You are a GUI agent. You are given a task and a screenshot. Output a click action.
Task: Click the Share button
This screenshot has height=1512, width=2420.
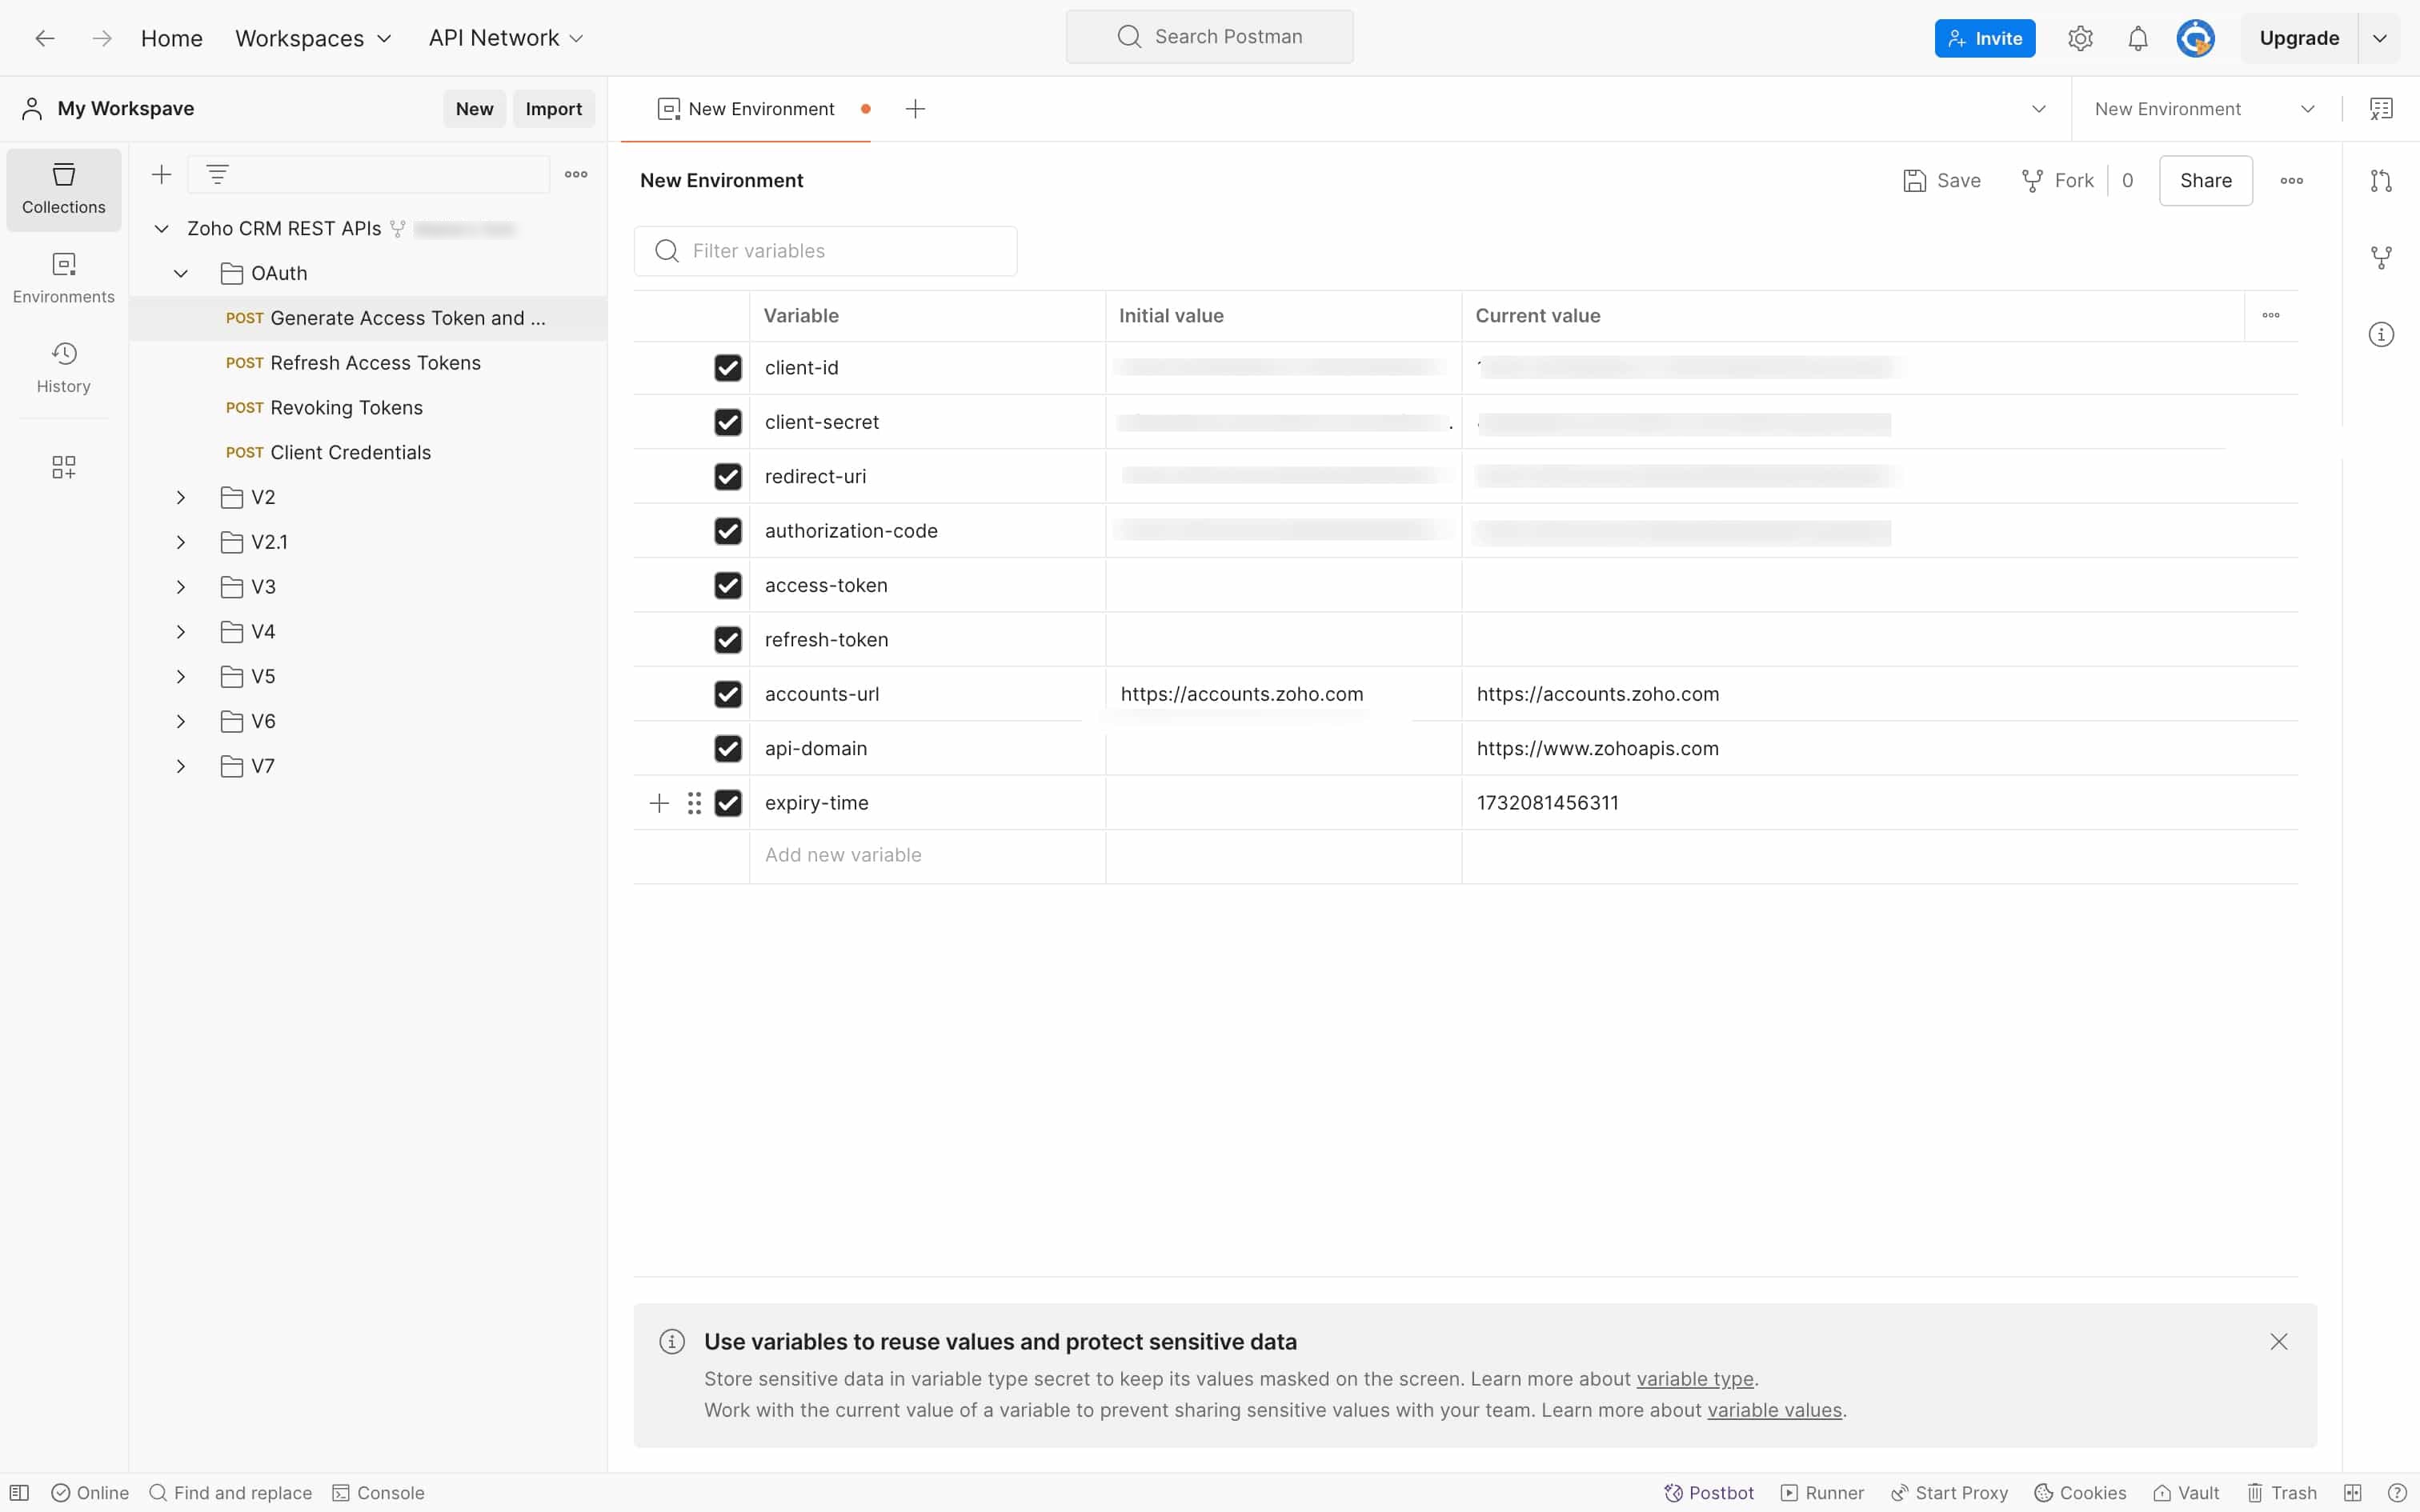coord(2205,180)
